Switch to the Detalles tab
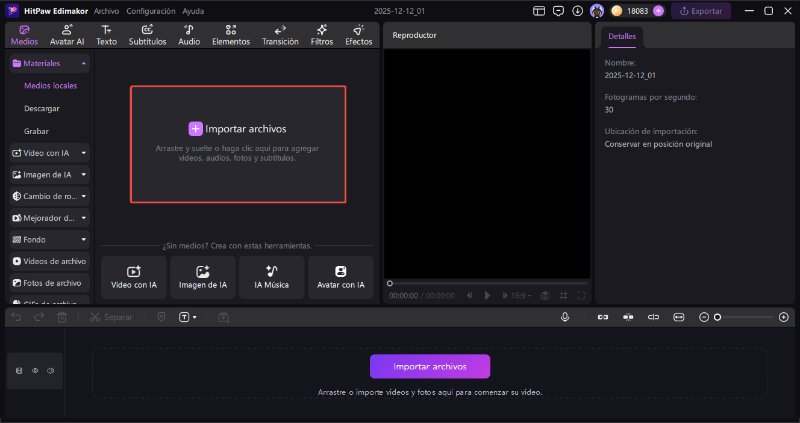 (x=621, y=36)
